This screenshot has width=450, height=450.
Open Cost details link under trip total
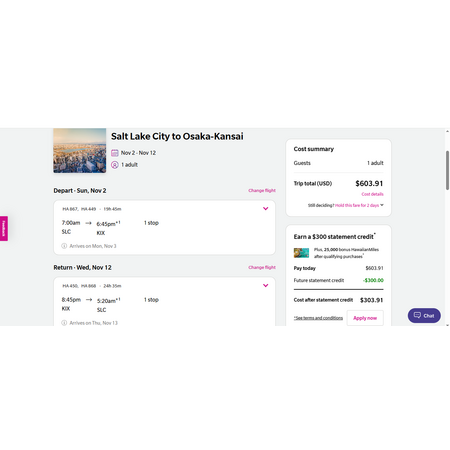pyautogui.click(x=372, y=194)
